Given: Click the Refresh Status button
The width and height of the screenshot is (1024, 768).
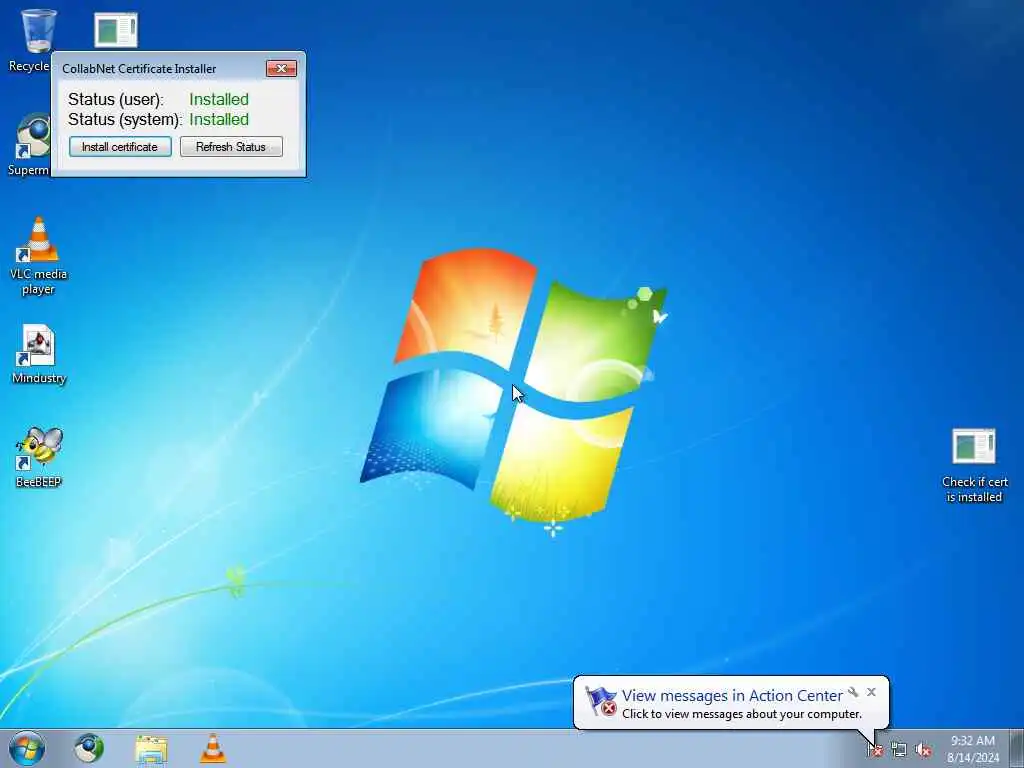Looking at the screenshot, I should [231, 147].
